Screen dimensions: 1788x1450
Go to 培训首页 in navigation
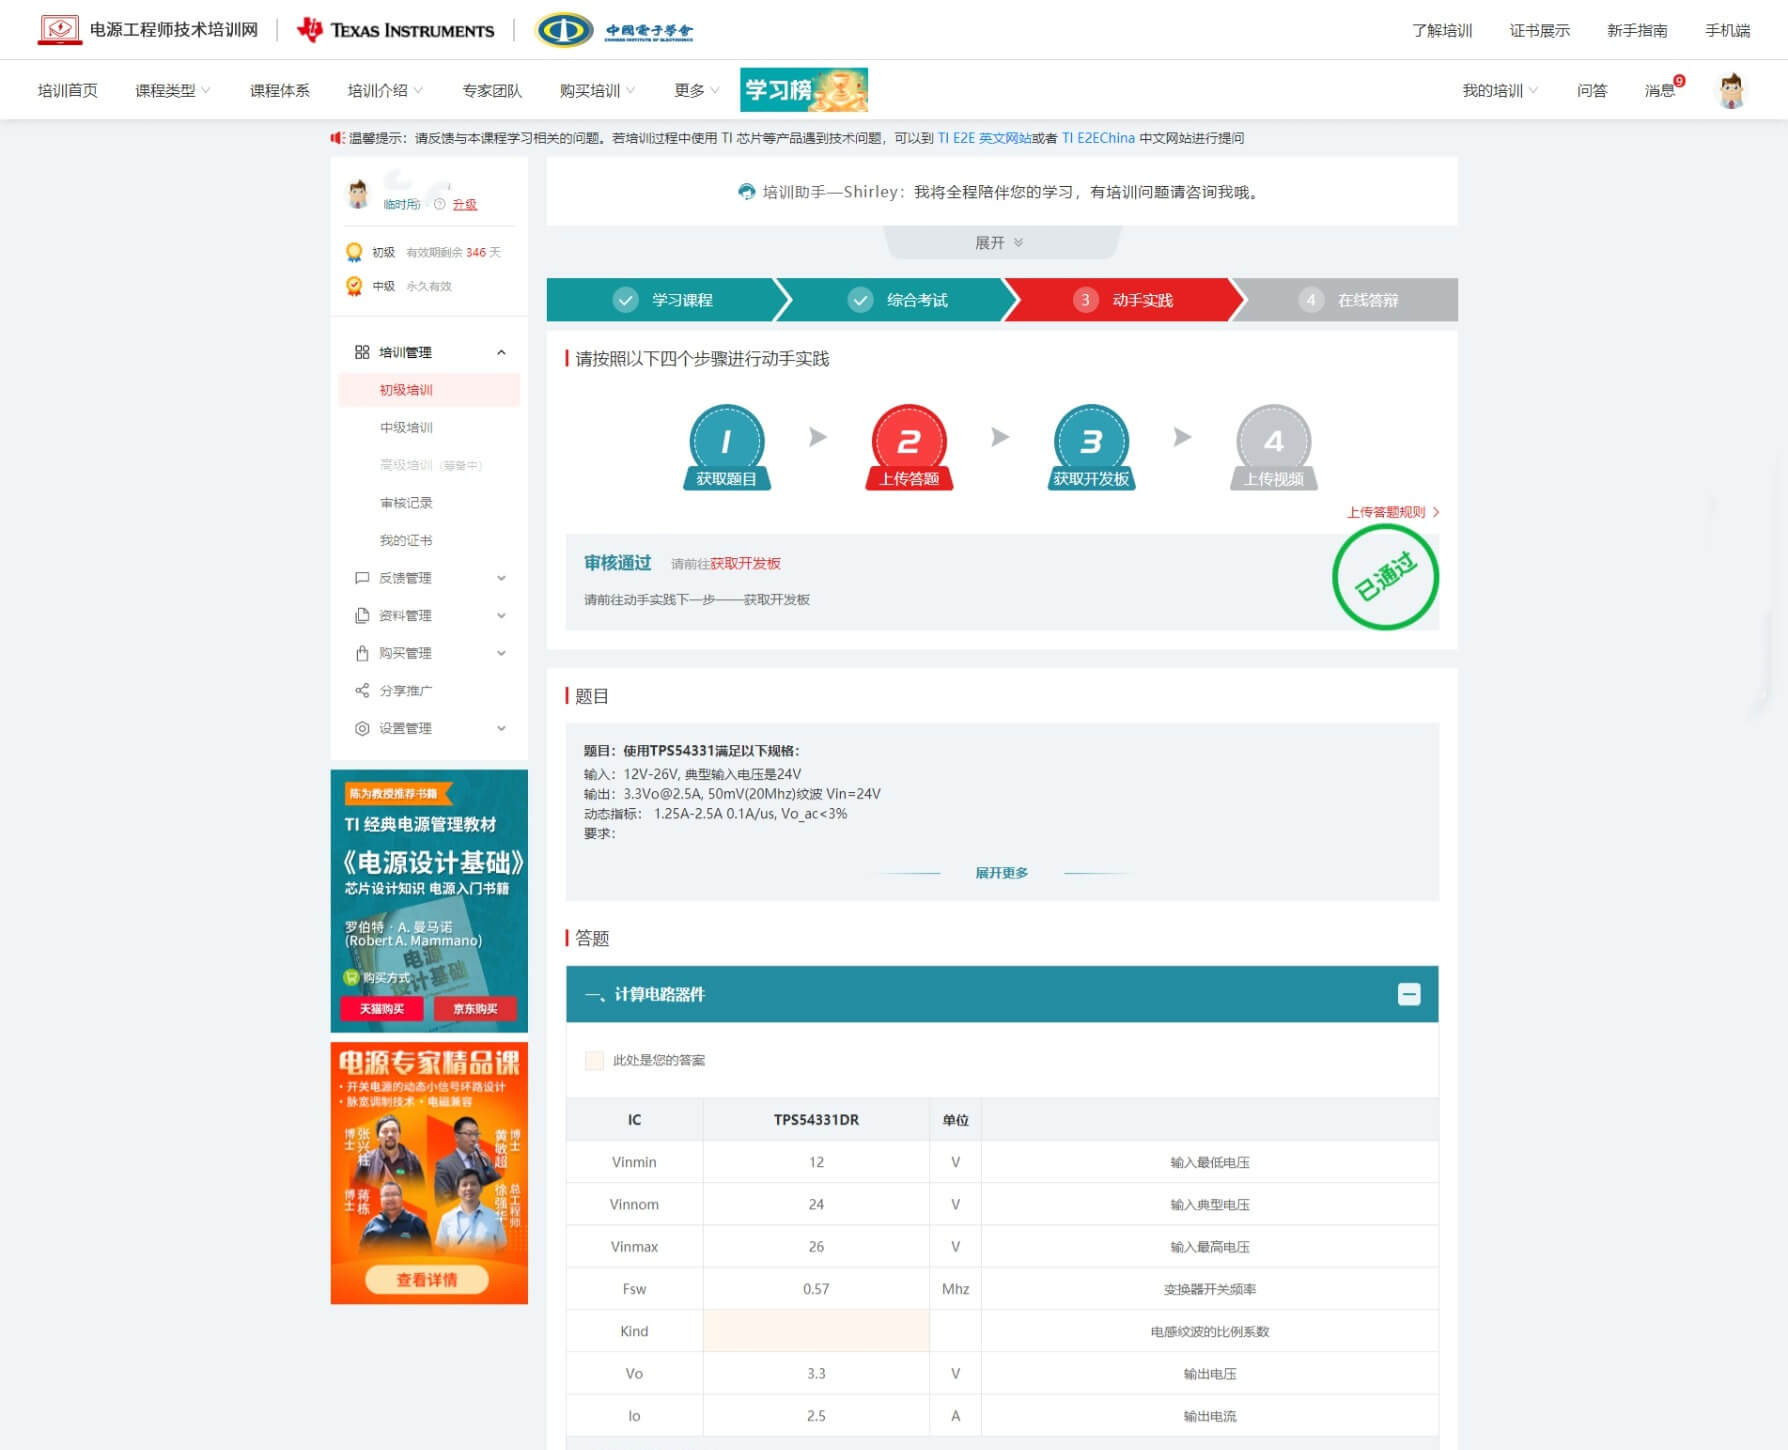click(67, 90)
